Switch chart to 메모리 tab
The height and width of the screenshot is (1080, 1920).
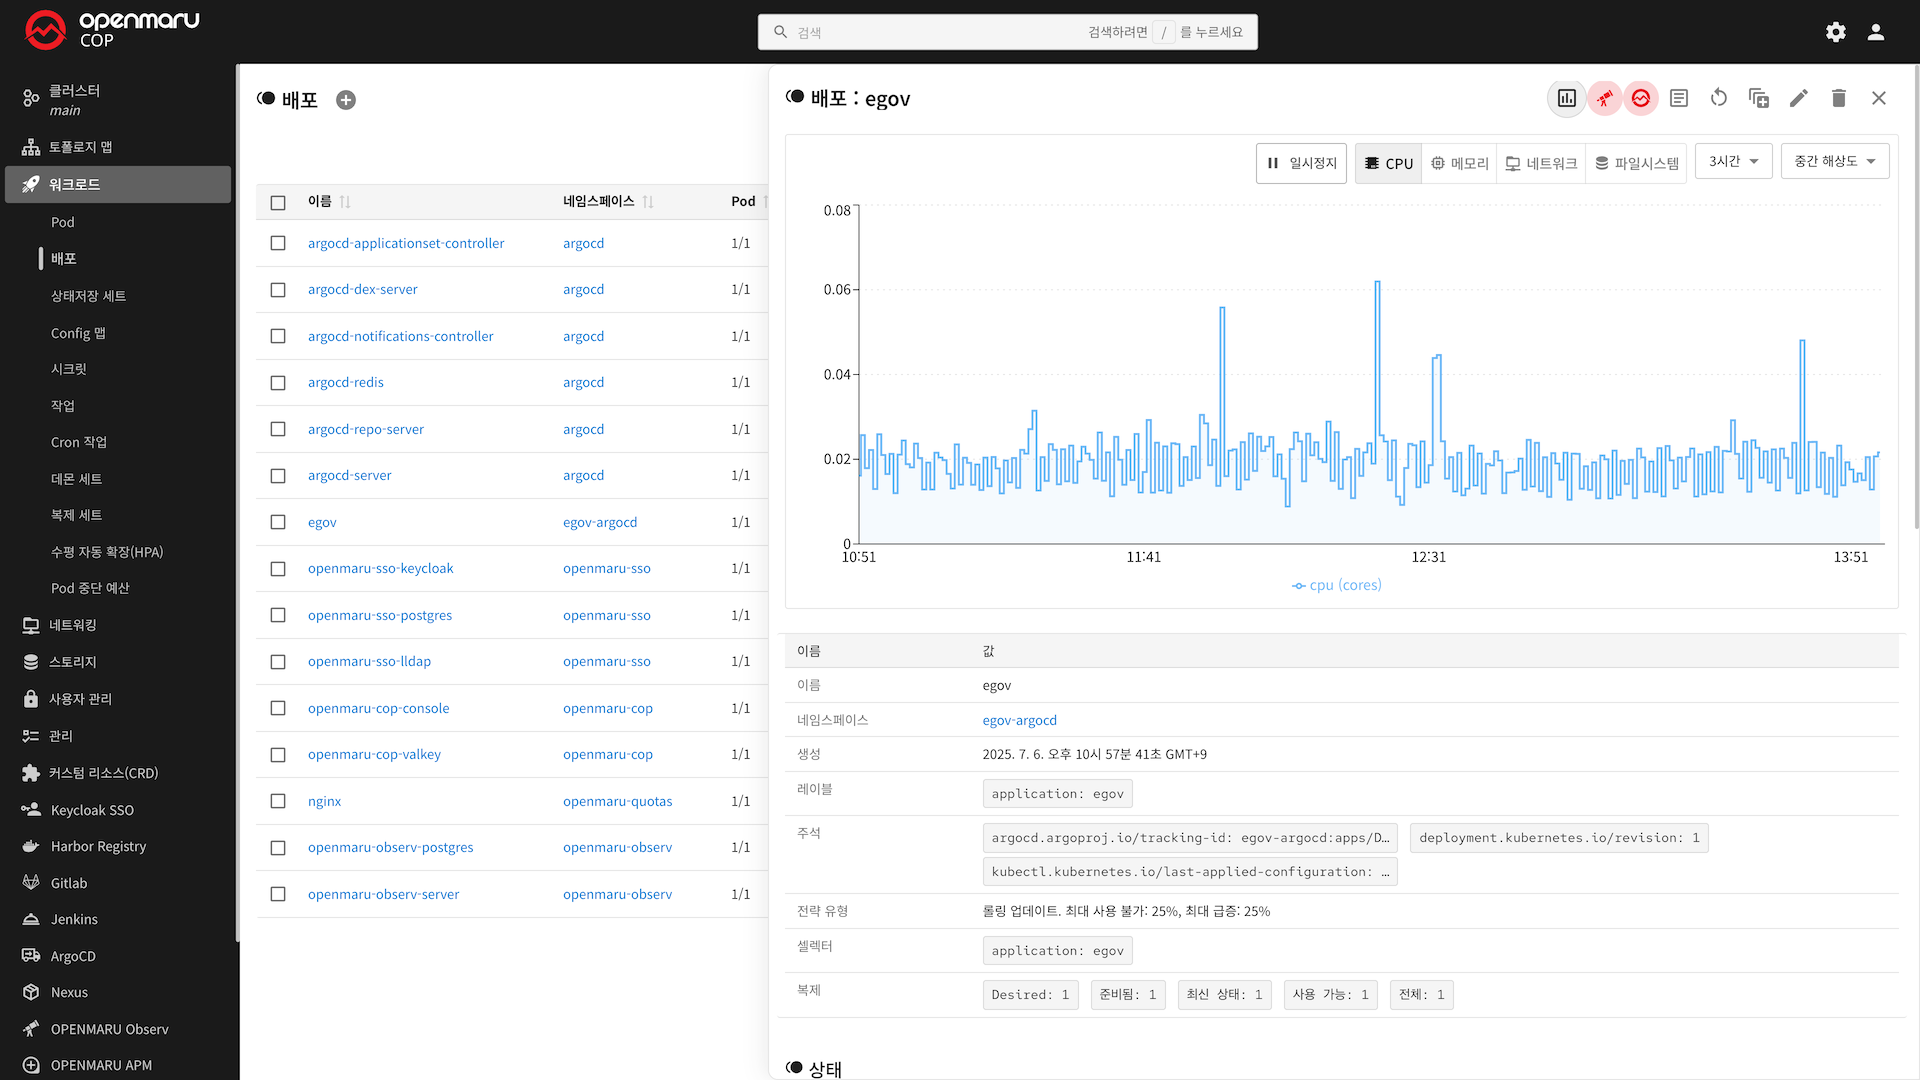[1459, 163]
